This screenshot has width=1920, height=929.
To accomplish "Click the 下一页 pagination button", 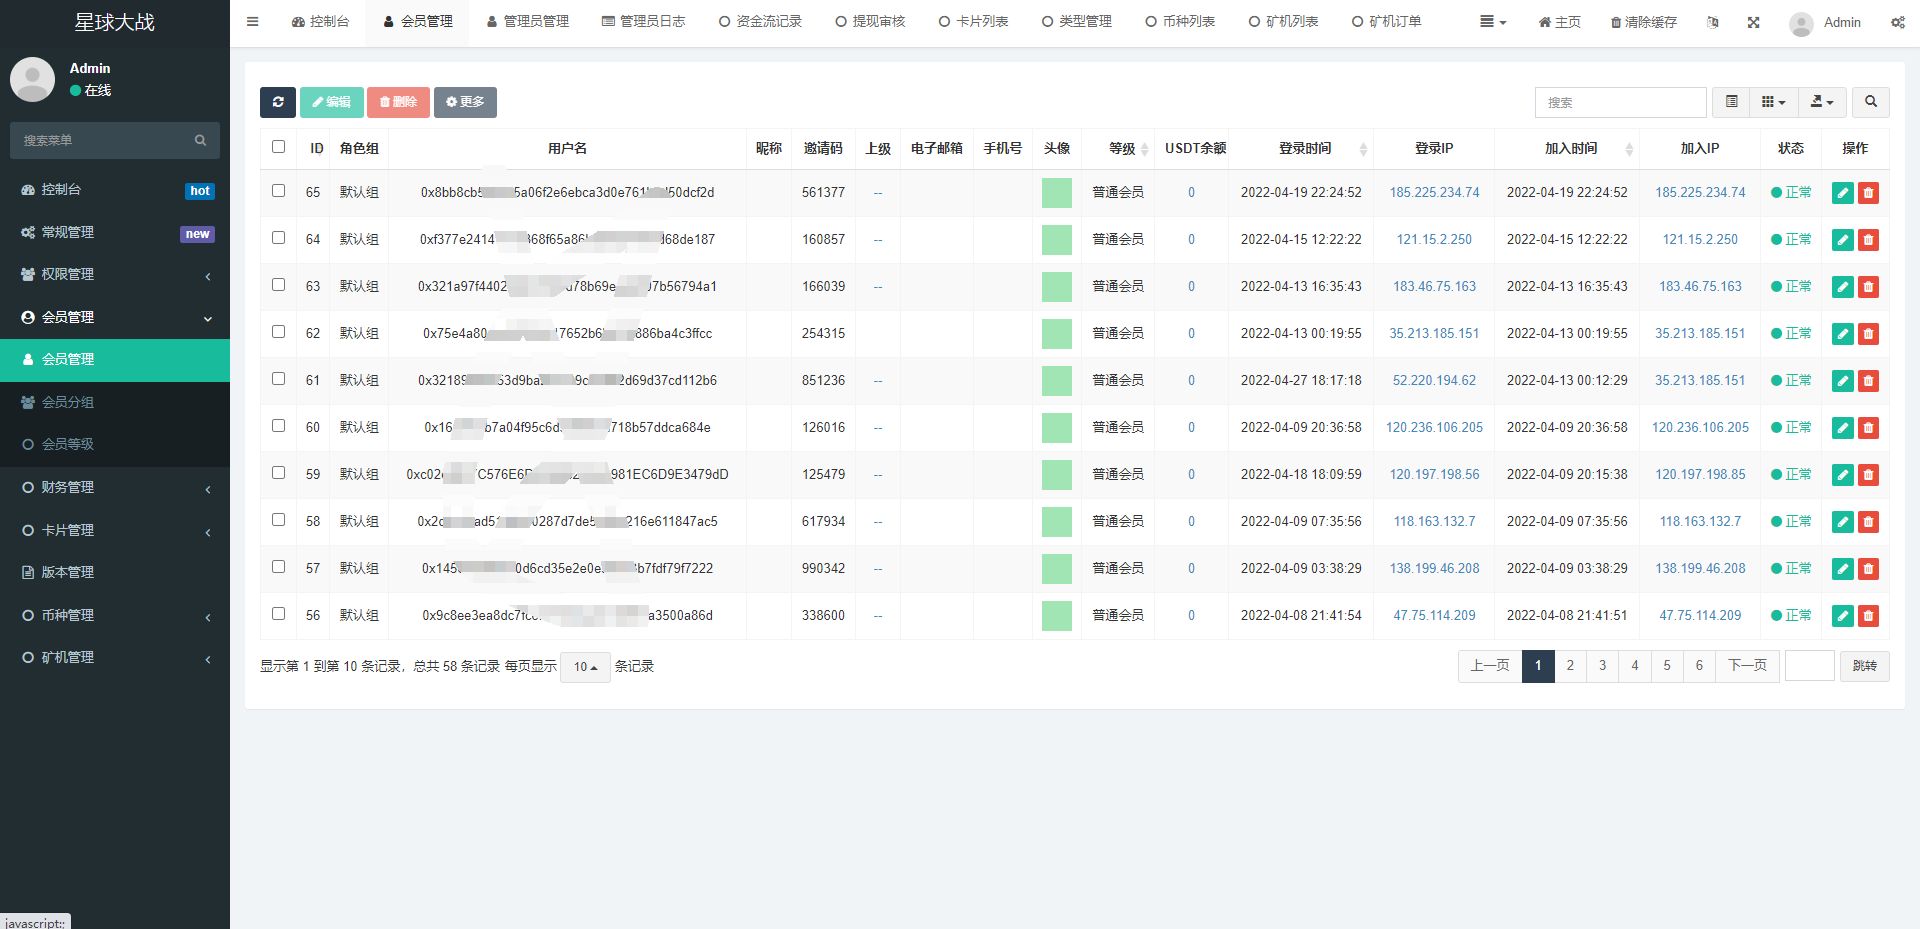I will pos(1747,666).
